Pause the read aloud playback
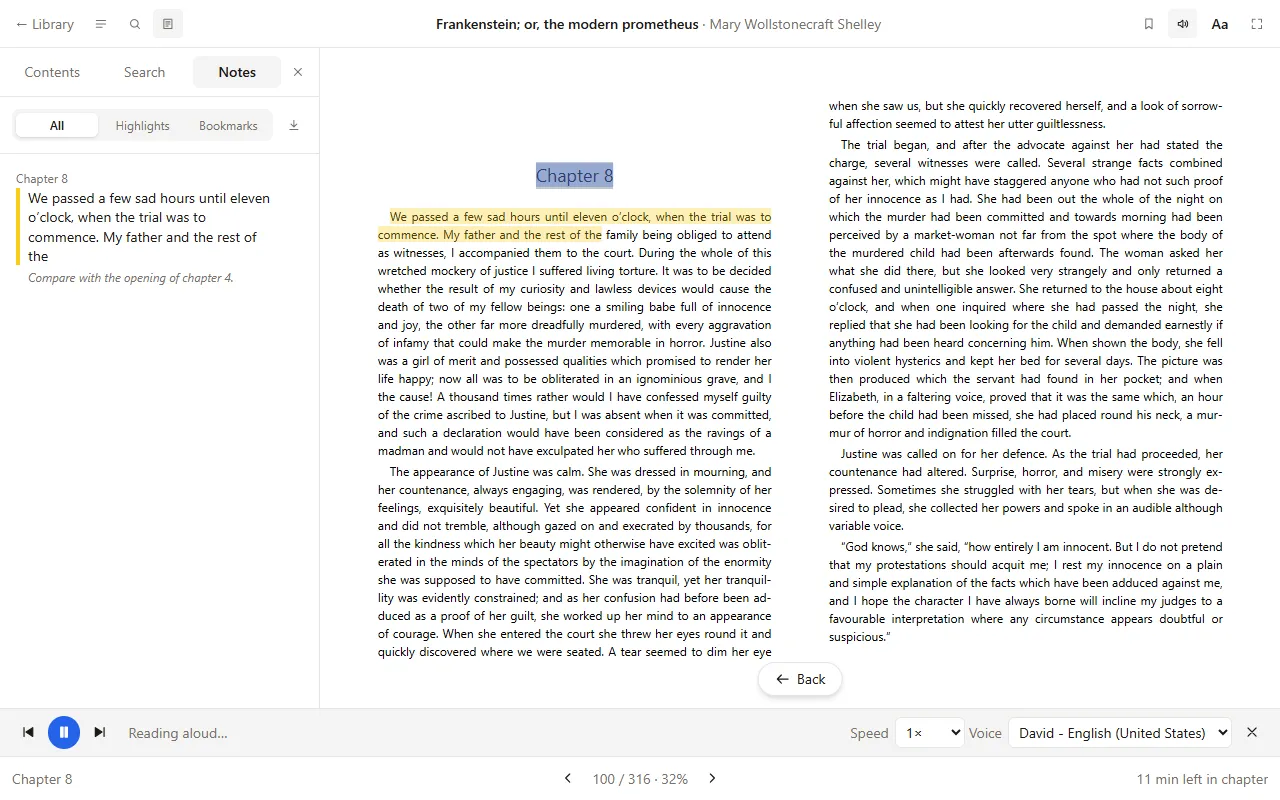The height and width of the screenshot is (800, 1280). coord(64,733)
